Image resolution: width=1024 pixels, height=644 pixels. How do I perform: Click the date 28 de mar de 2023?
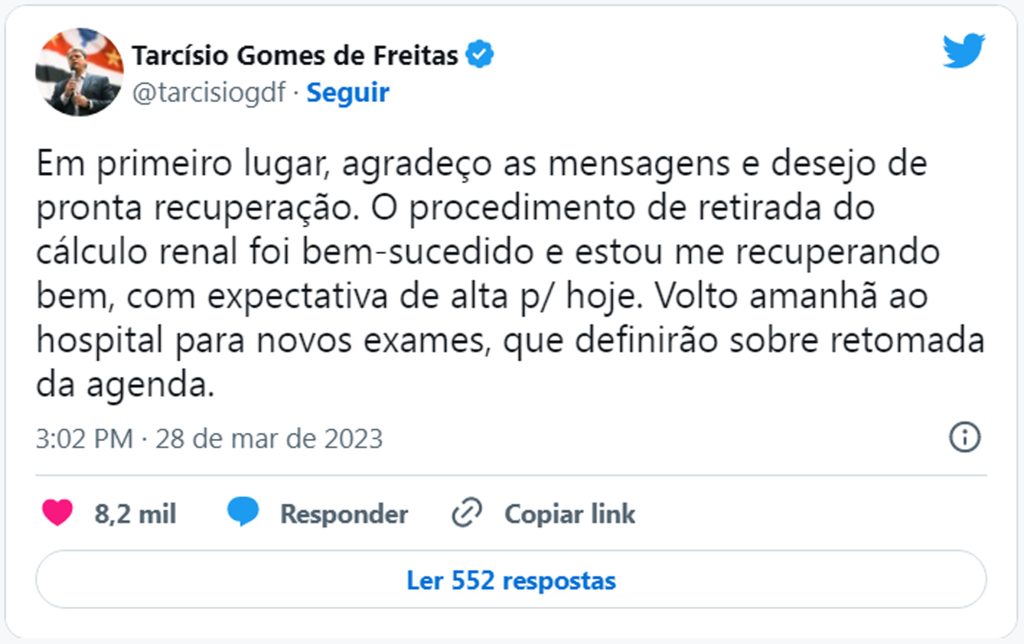[x=269, y=438]
